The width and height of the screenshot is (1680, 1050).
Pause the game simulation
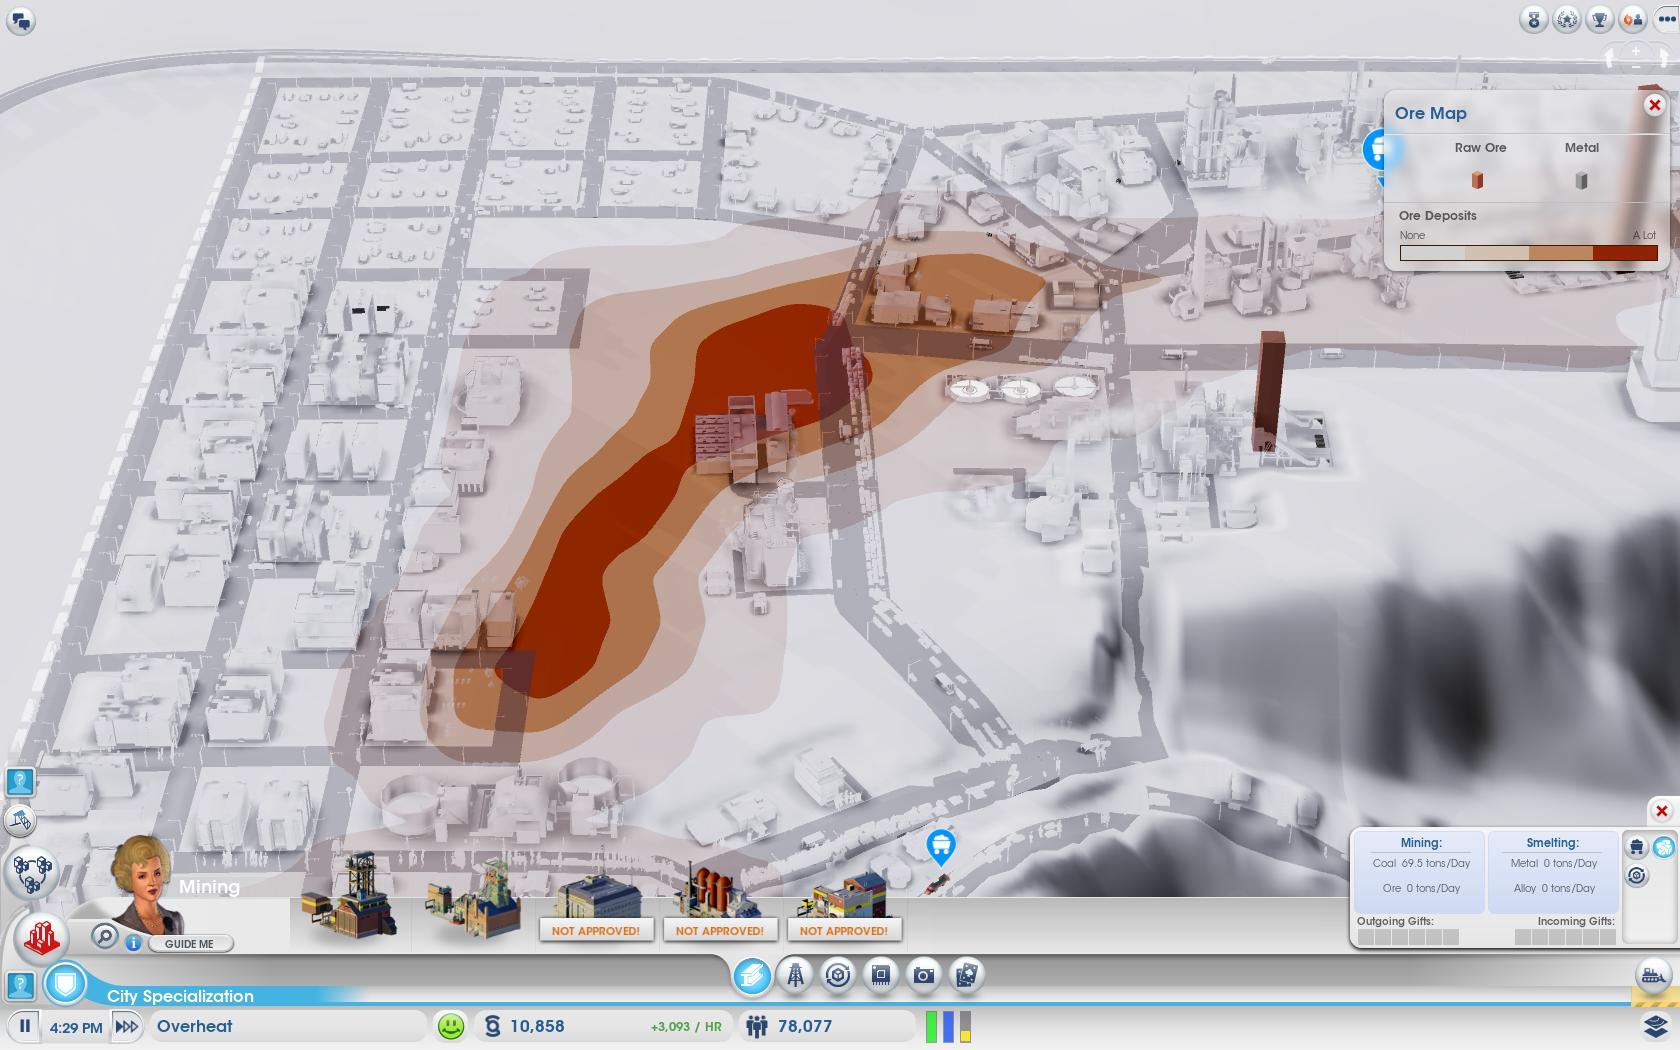[x=25, y=1026]
